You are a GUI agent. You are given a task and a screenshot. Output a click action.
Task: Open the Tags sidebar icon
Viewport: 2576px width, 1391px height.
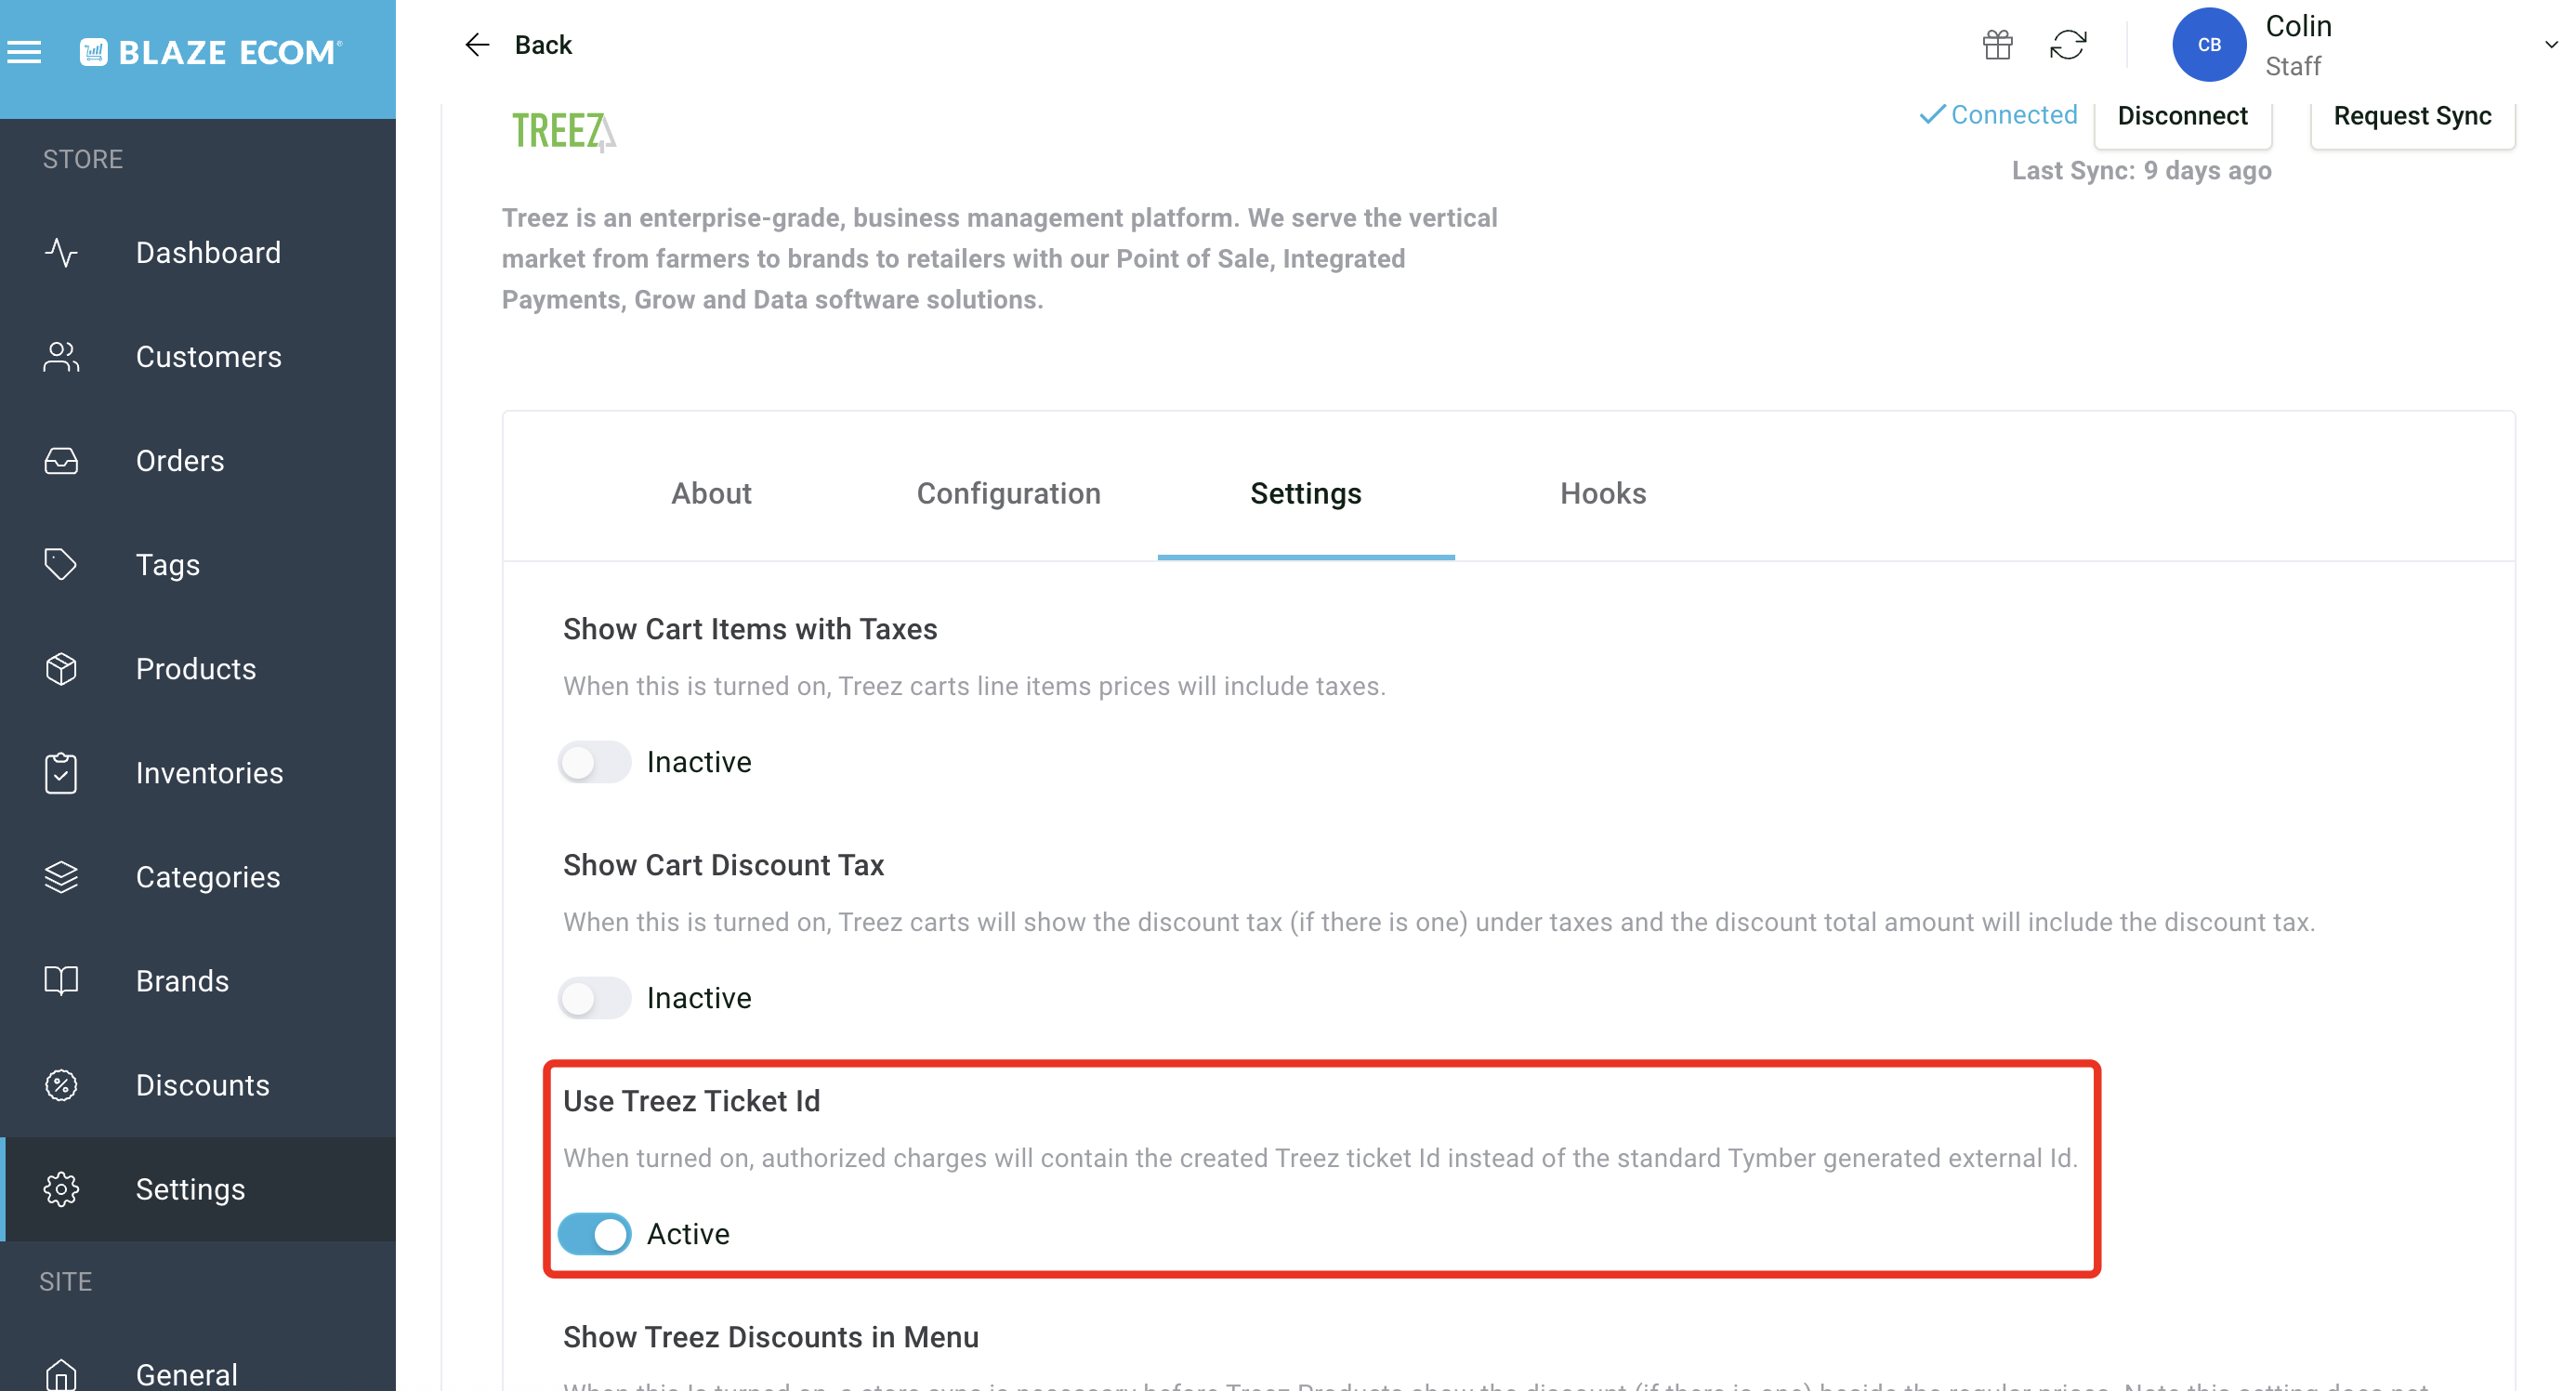pos(61,565)
